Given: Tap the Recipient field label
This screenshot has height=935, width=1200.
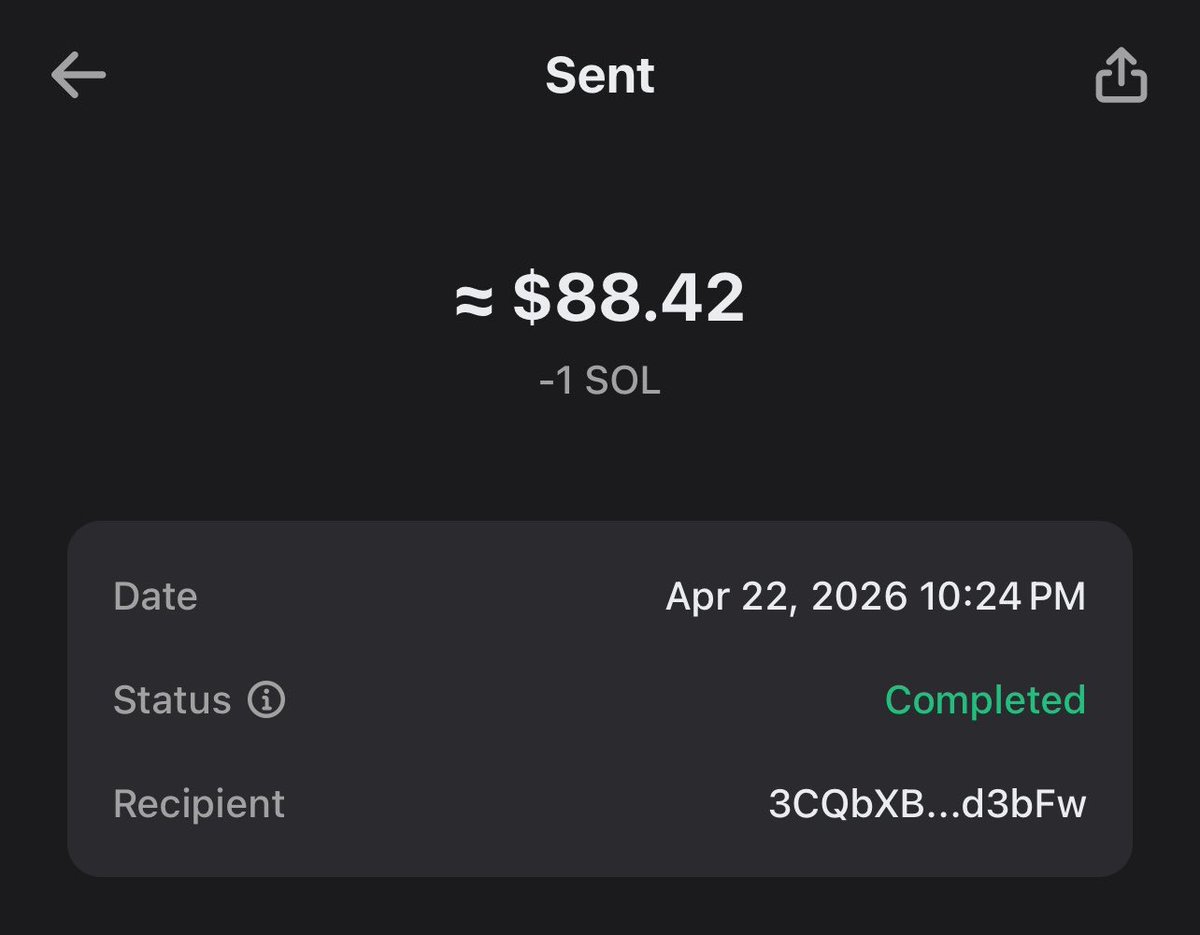Looking at the screenshot, I should click(199, 804).
